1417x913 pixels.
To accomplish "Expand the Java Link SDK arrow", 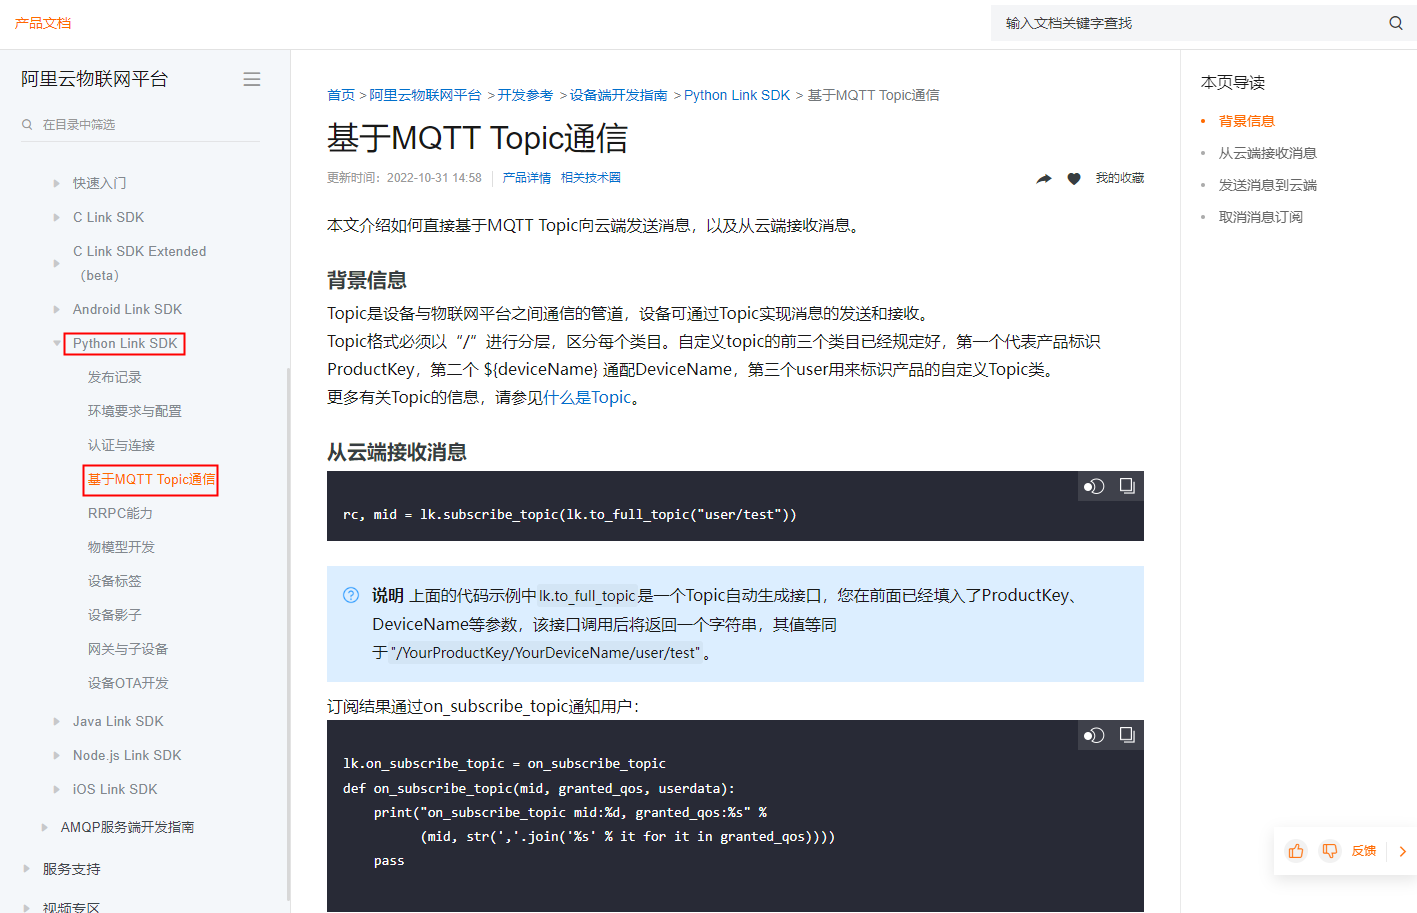I will click(x=56, y=721).
